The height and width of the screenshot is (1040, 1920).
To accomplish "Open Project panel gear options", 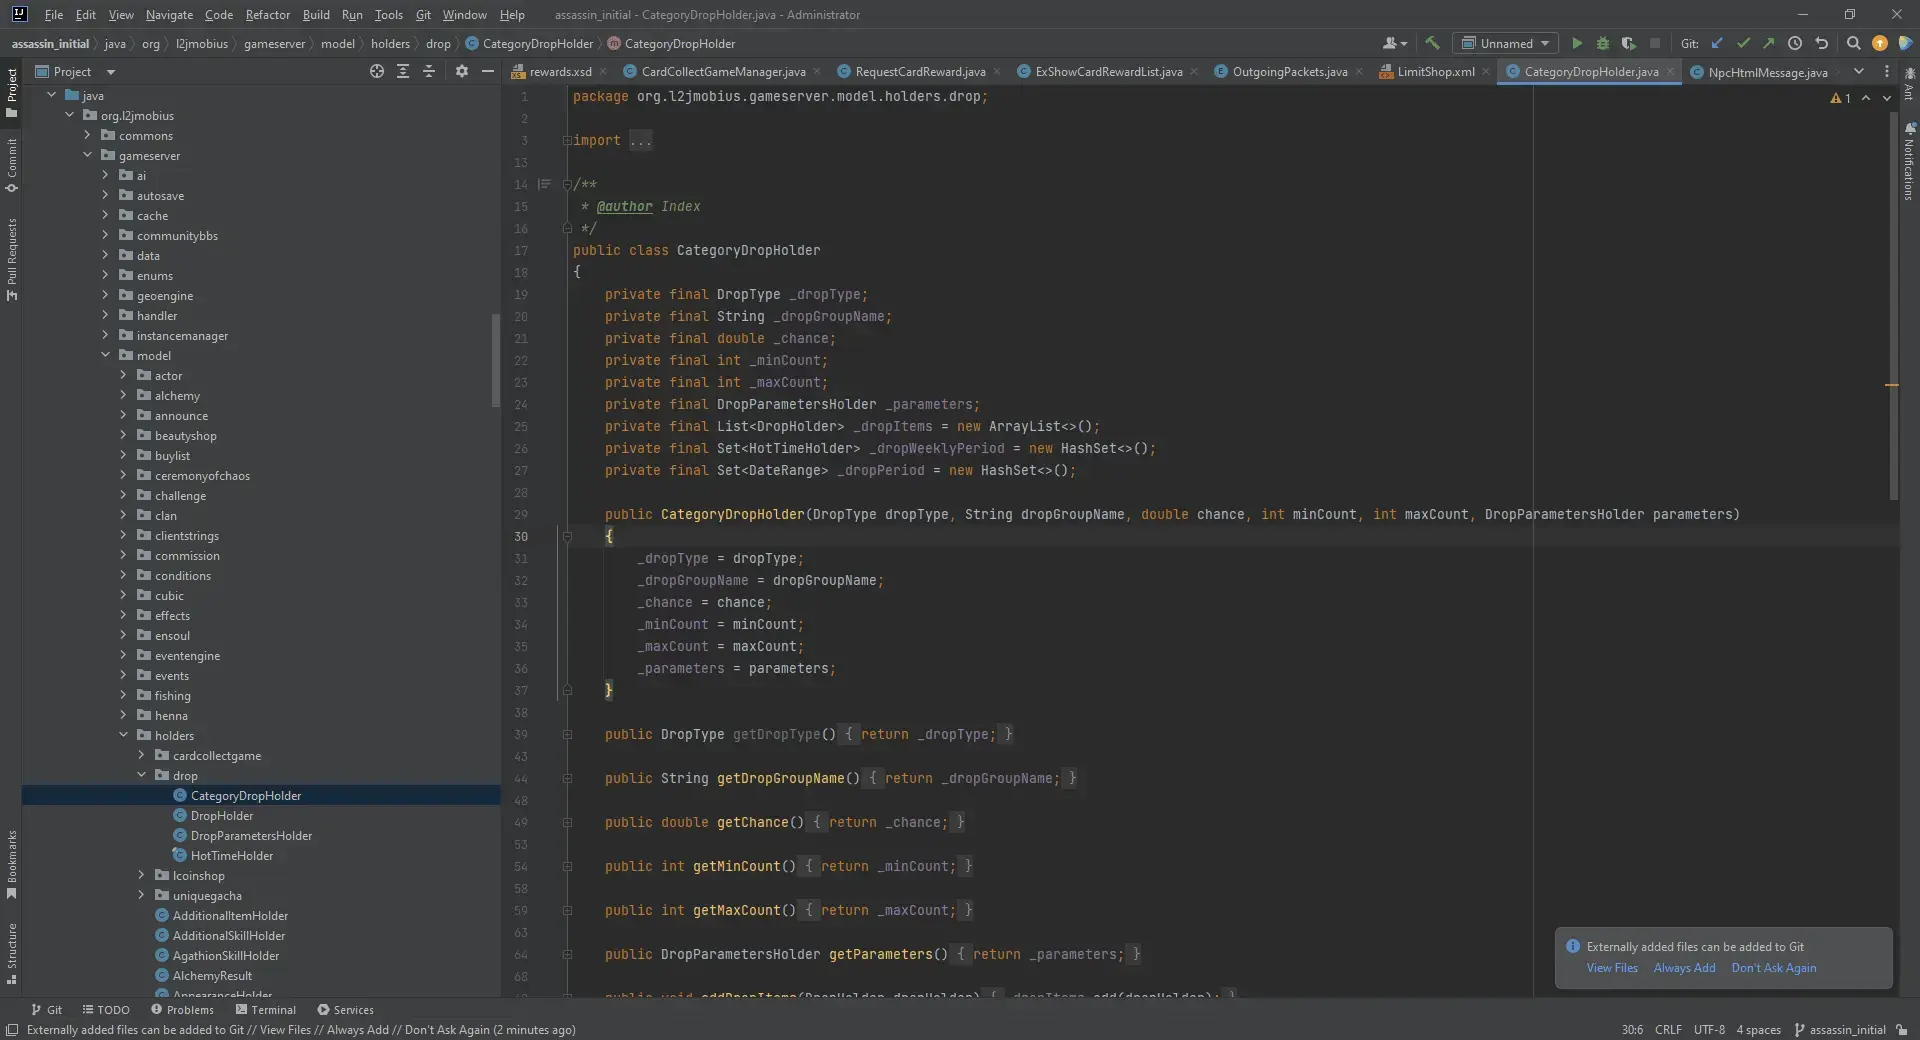I will click(x=461, y=71).
